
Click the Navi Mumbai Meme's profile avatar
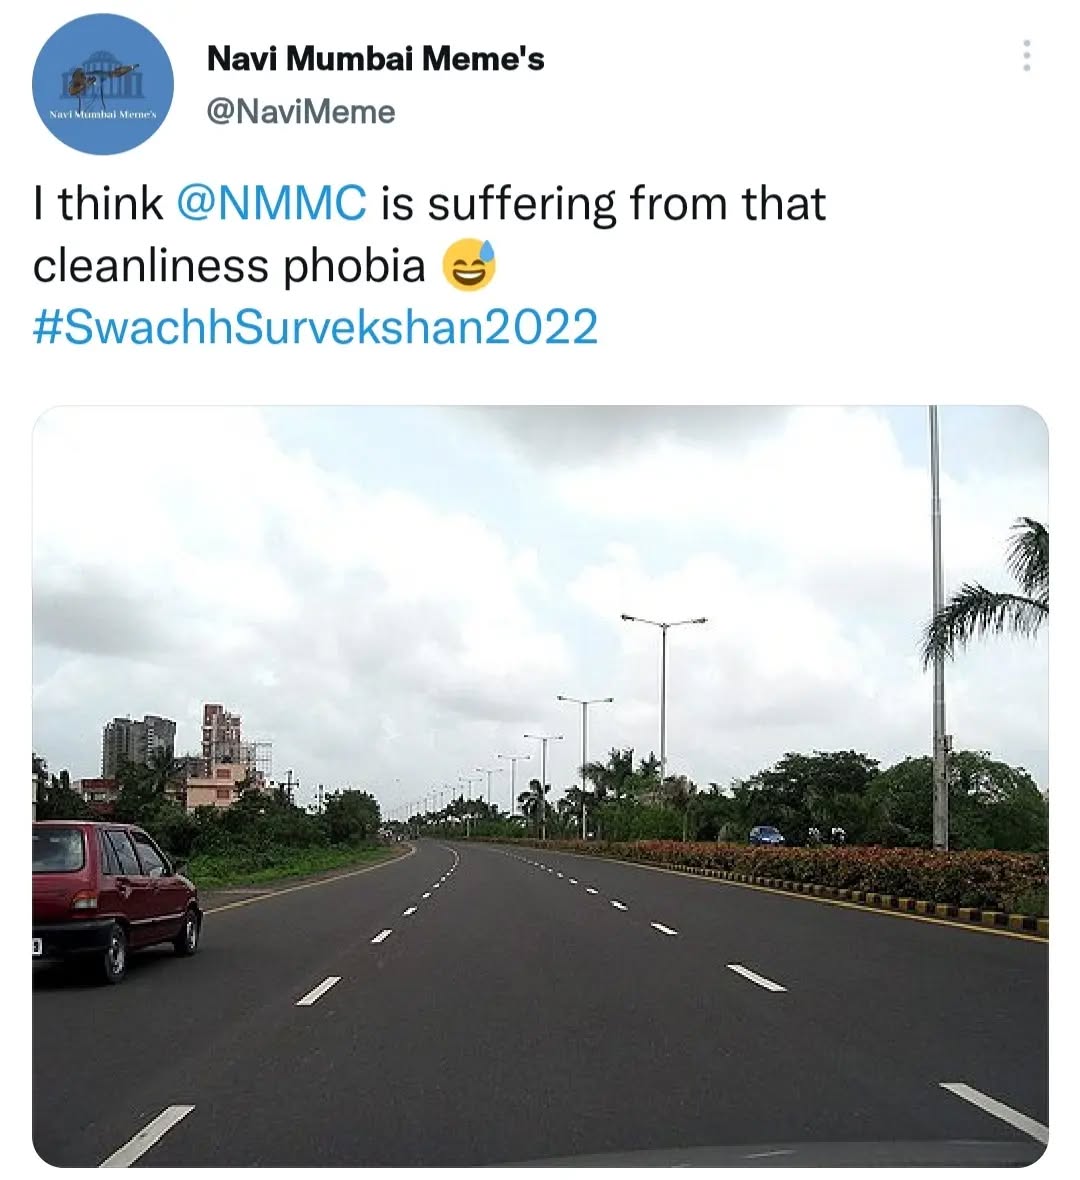(103, 84)
